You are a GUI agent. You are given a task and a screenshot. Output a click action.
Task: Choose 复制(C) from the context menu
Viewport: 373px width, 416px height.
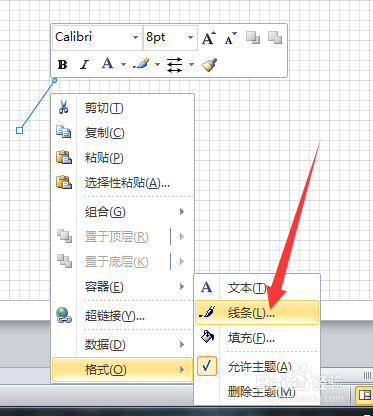122,133
